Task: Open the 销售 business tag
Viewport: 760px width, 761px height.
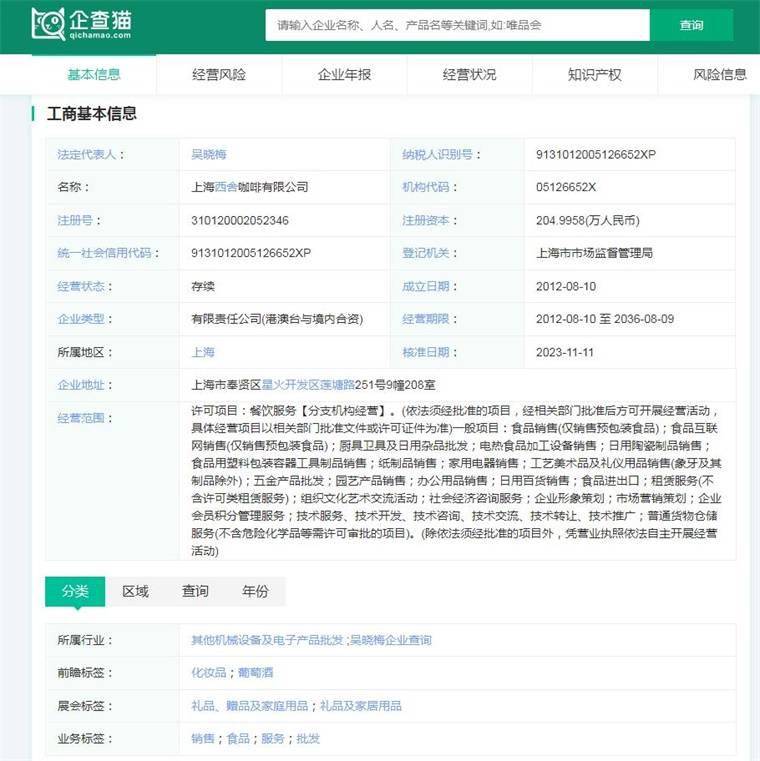Action: pyautogui.click(x=203, y=739)
